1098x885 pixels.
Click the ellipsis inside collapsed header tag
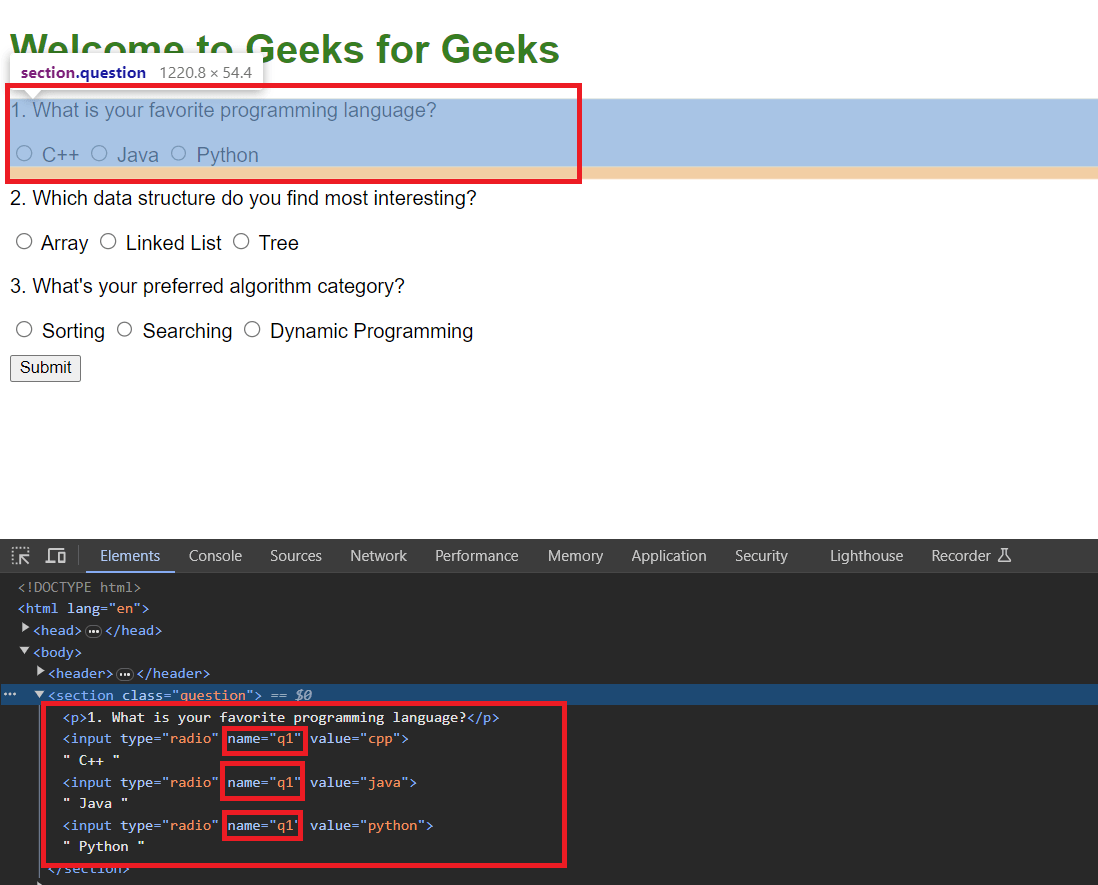pos(125,674)
